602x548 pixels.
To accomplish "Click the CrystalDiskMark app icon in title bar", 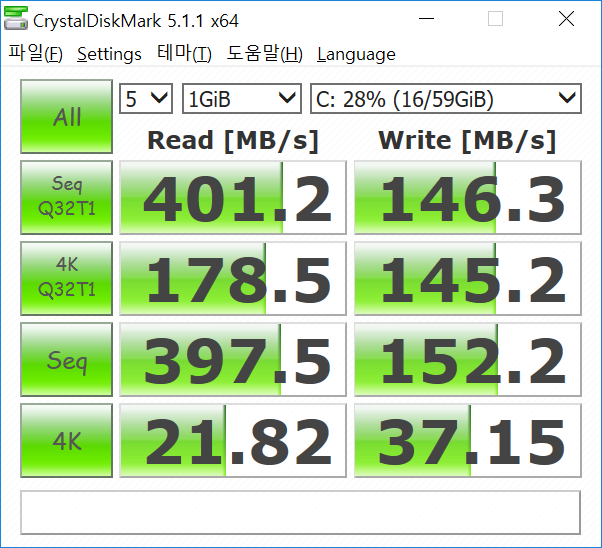I will [16, 18].
